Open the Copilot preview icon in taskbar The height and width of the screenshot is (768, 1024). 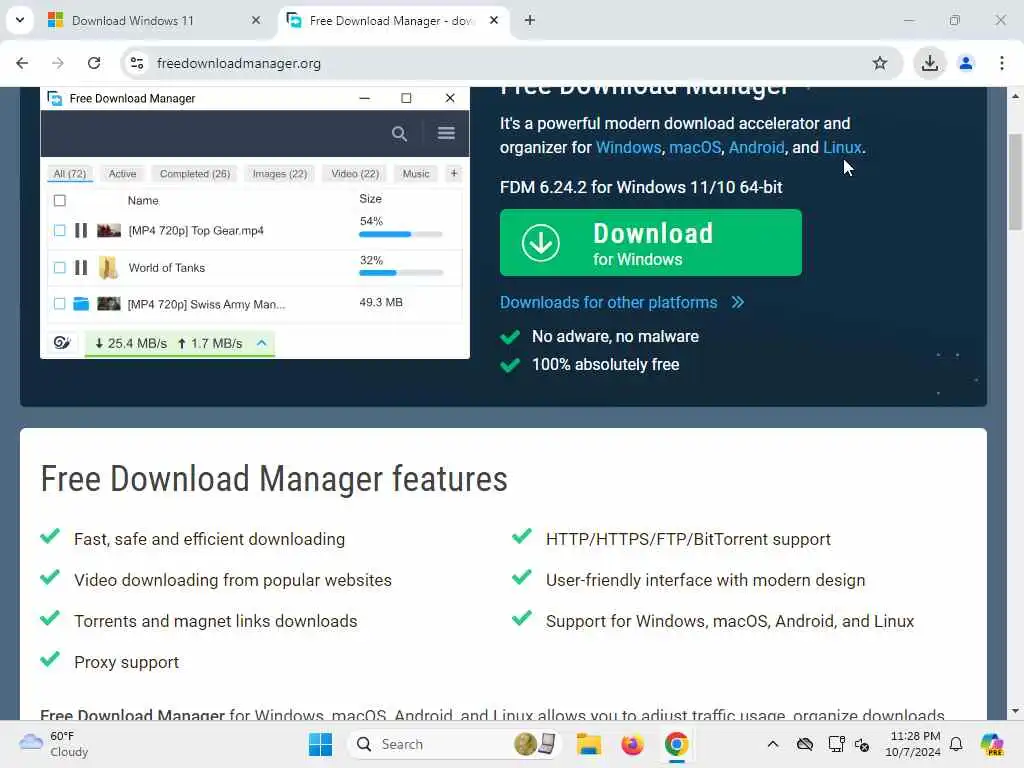click(992, 744)
